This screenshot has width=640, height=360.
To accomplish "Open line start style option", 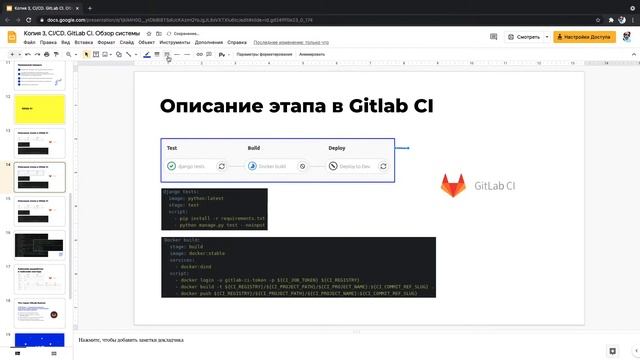I will (177, 54).
